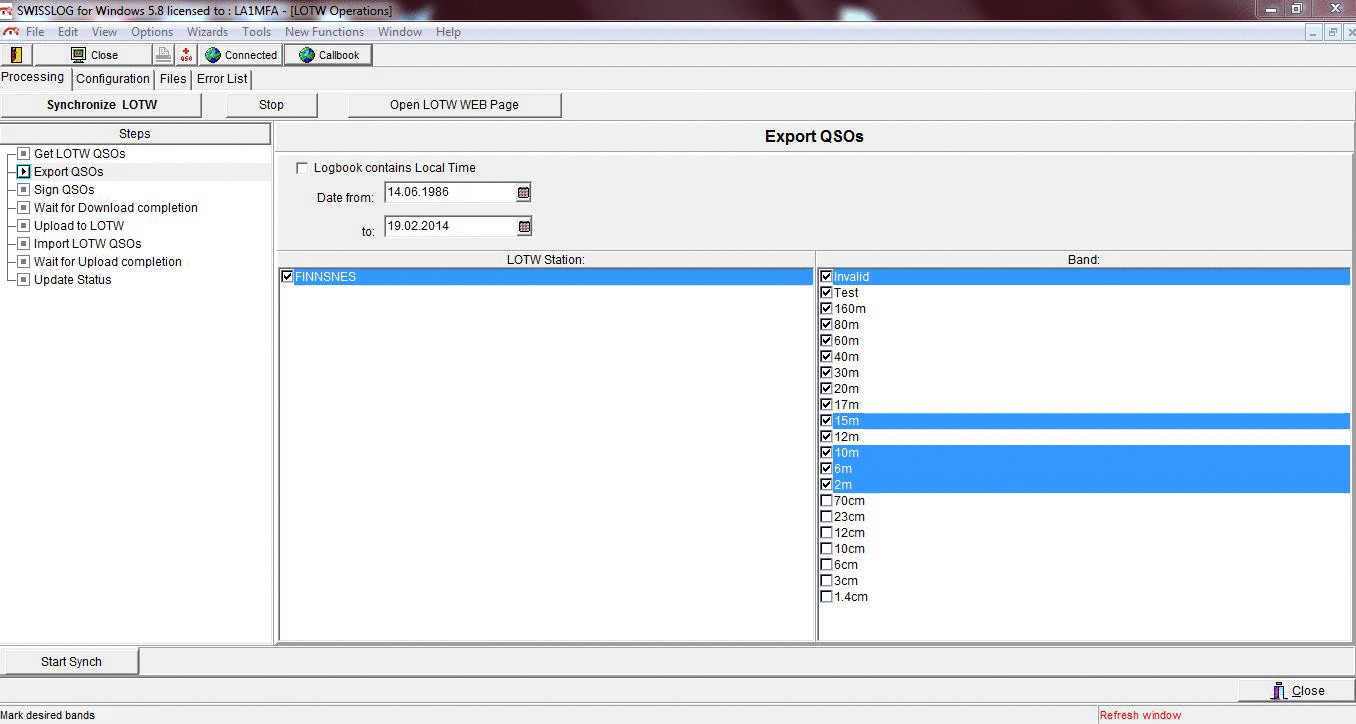Click Open LOTW WEB Page button
This screenshot has width=1356, height=724.
point(455,105)
